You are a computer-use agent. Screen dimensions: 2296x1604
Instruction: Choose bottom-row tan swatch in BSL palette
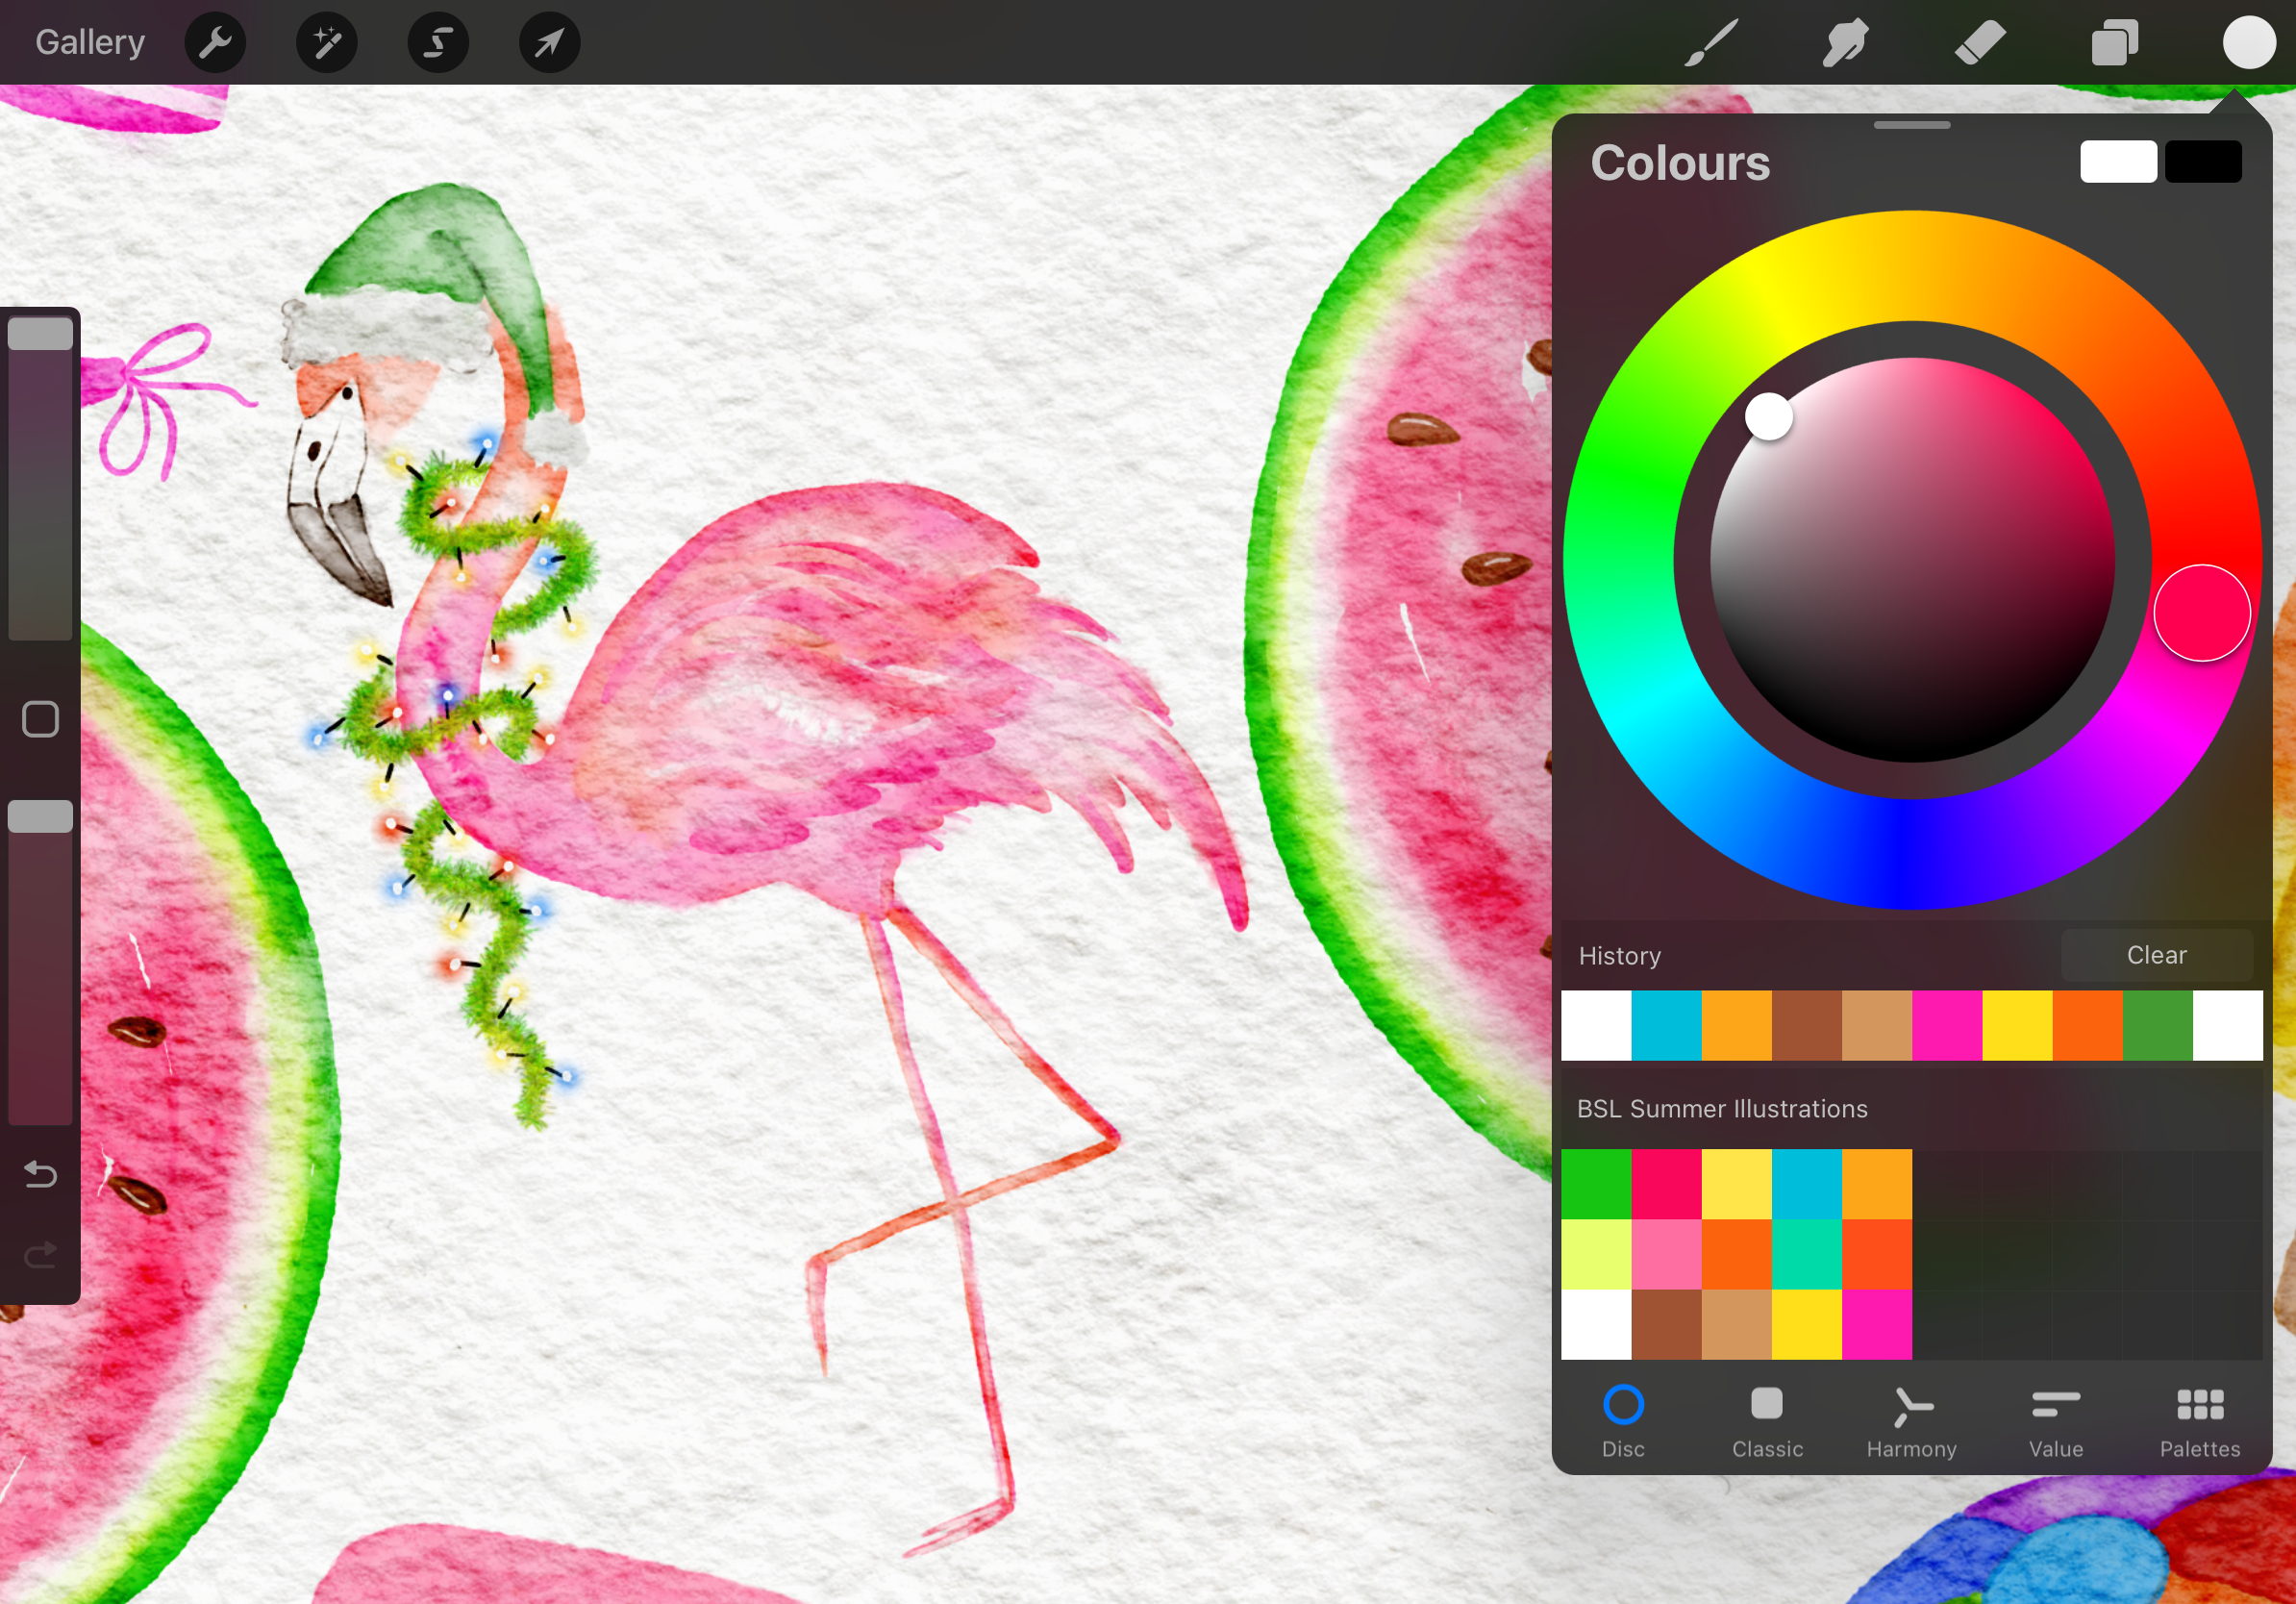pyautogui.click(x=1737, y=1324)
